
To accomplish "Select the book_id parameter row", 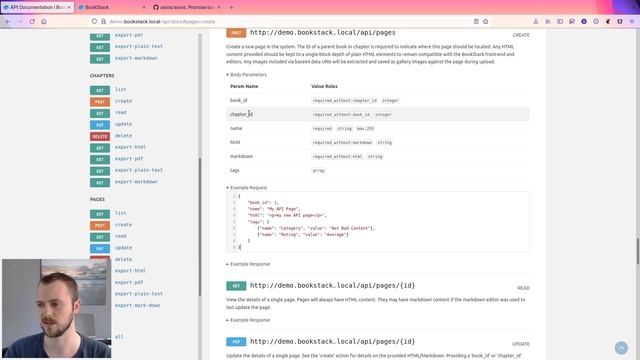I will pyautogui.click(x=378, y=100).
